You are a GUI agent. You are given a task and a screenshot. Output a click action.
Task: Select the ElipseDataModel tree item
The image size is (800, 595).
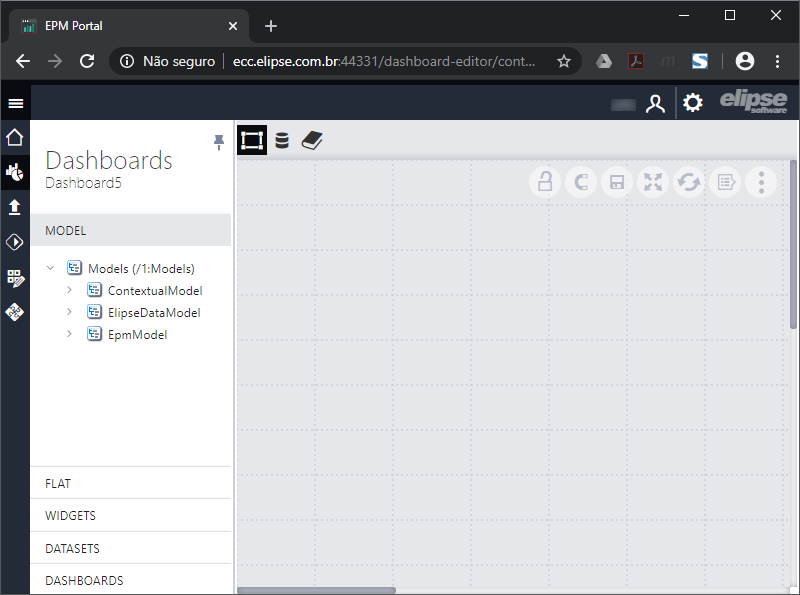tap(154, 312)
